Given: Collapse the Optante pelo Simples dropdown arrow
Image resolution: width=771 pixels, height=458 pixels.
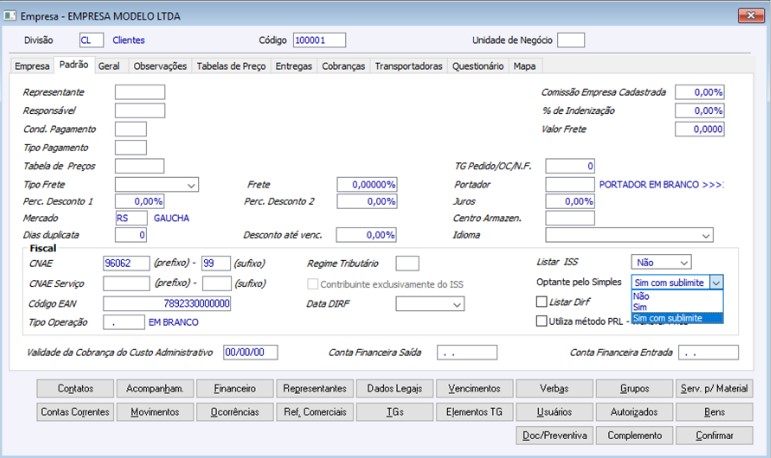Looking at the screenshot, I should click(716, 282).
